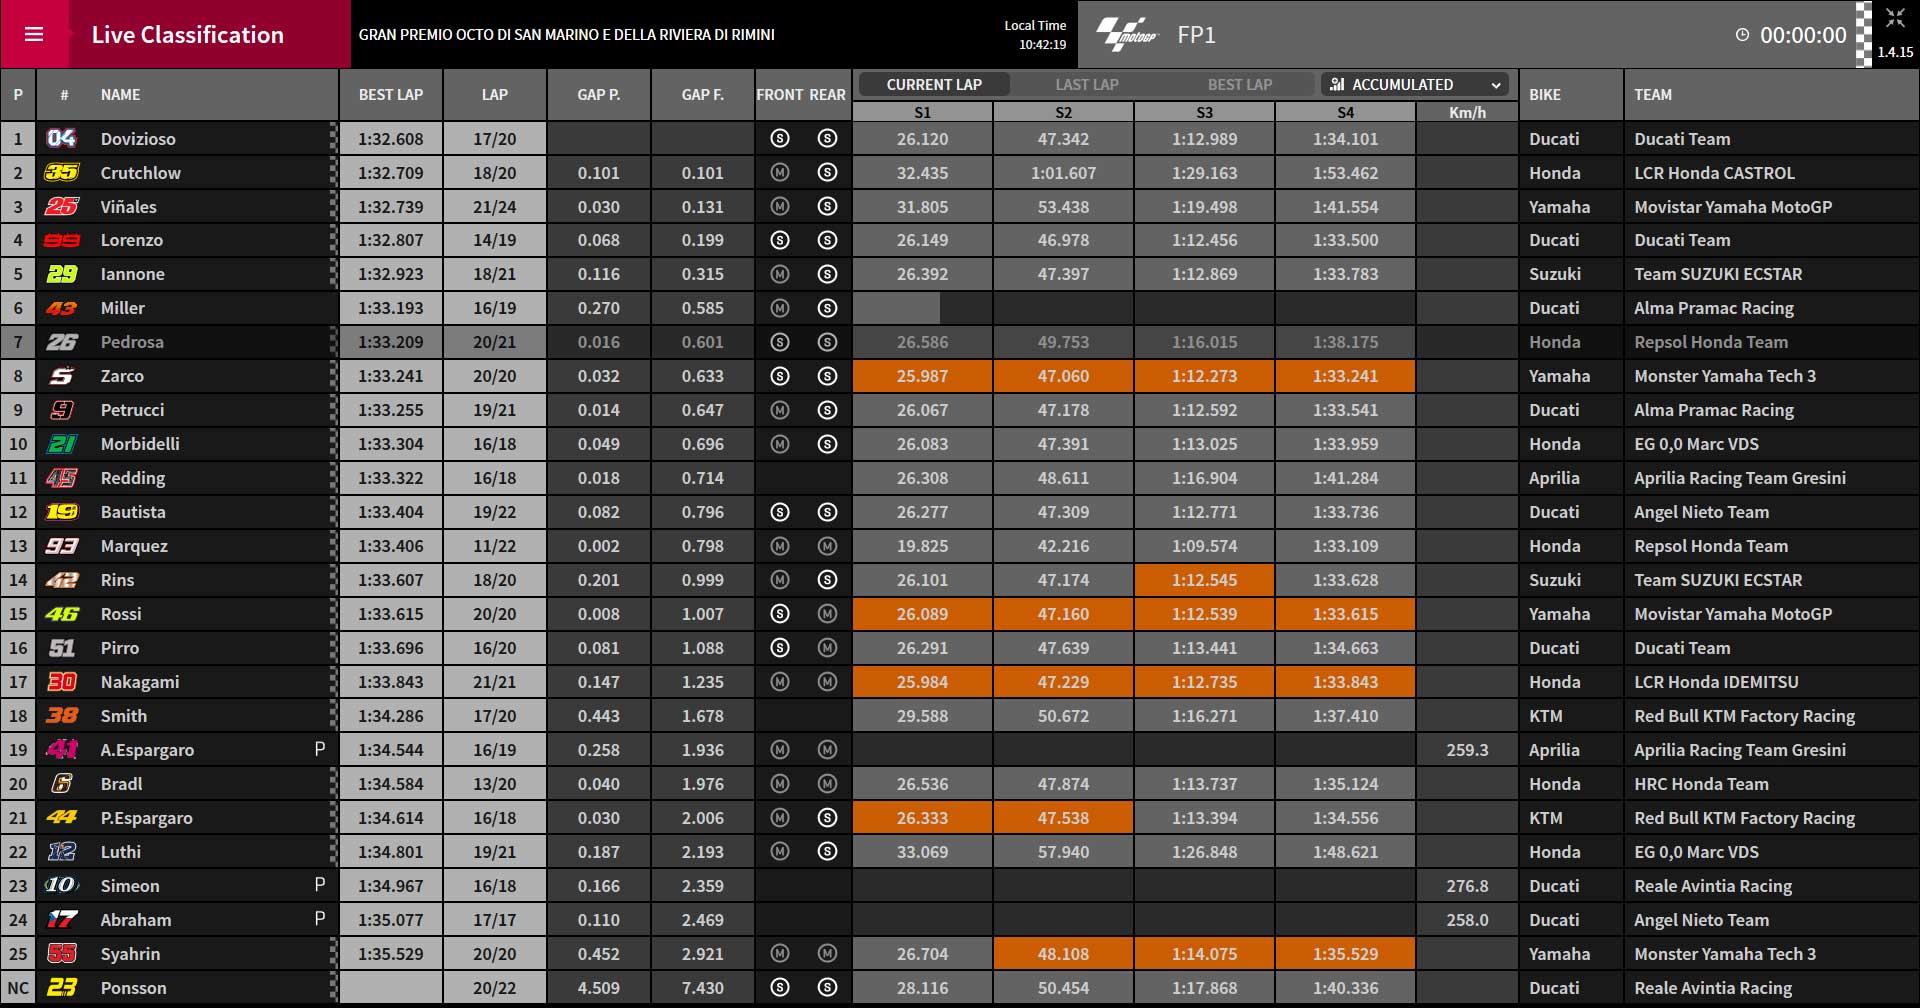This screenshot has width=1920, height=1008.
Task: Click Simeon's top speed 276.8
Action: pyautogui.click(x=1467, y=886)
